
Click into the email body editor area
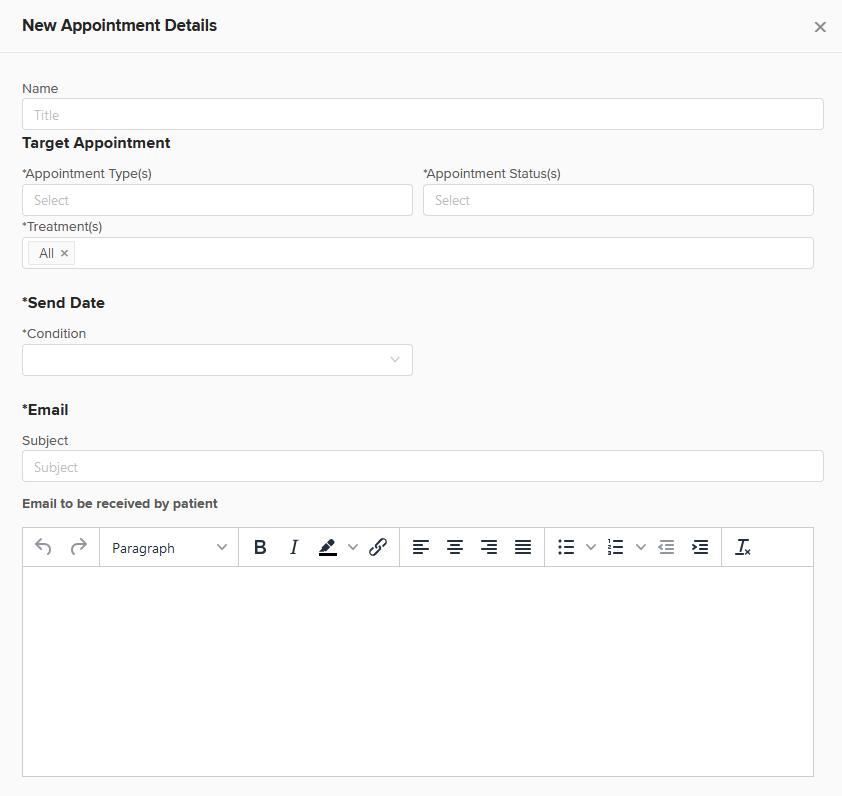click(x=418, y=671)
